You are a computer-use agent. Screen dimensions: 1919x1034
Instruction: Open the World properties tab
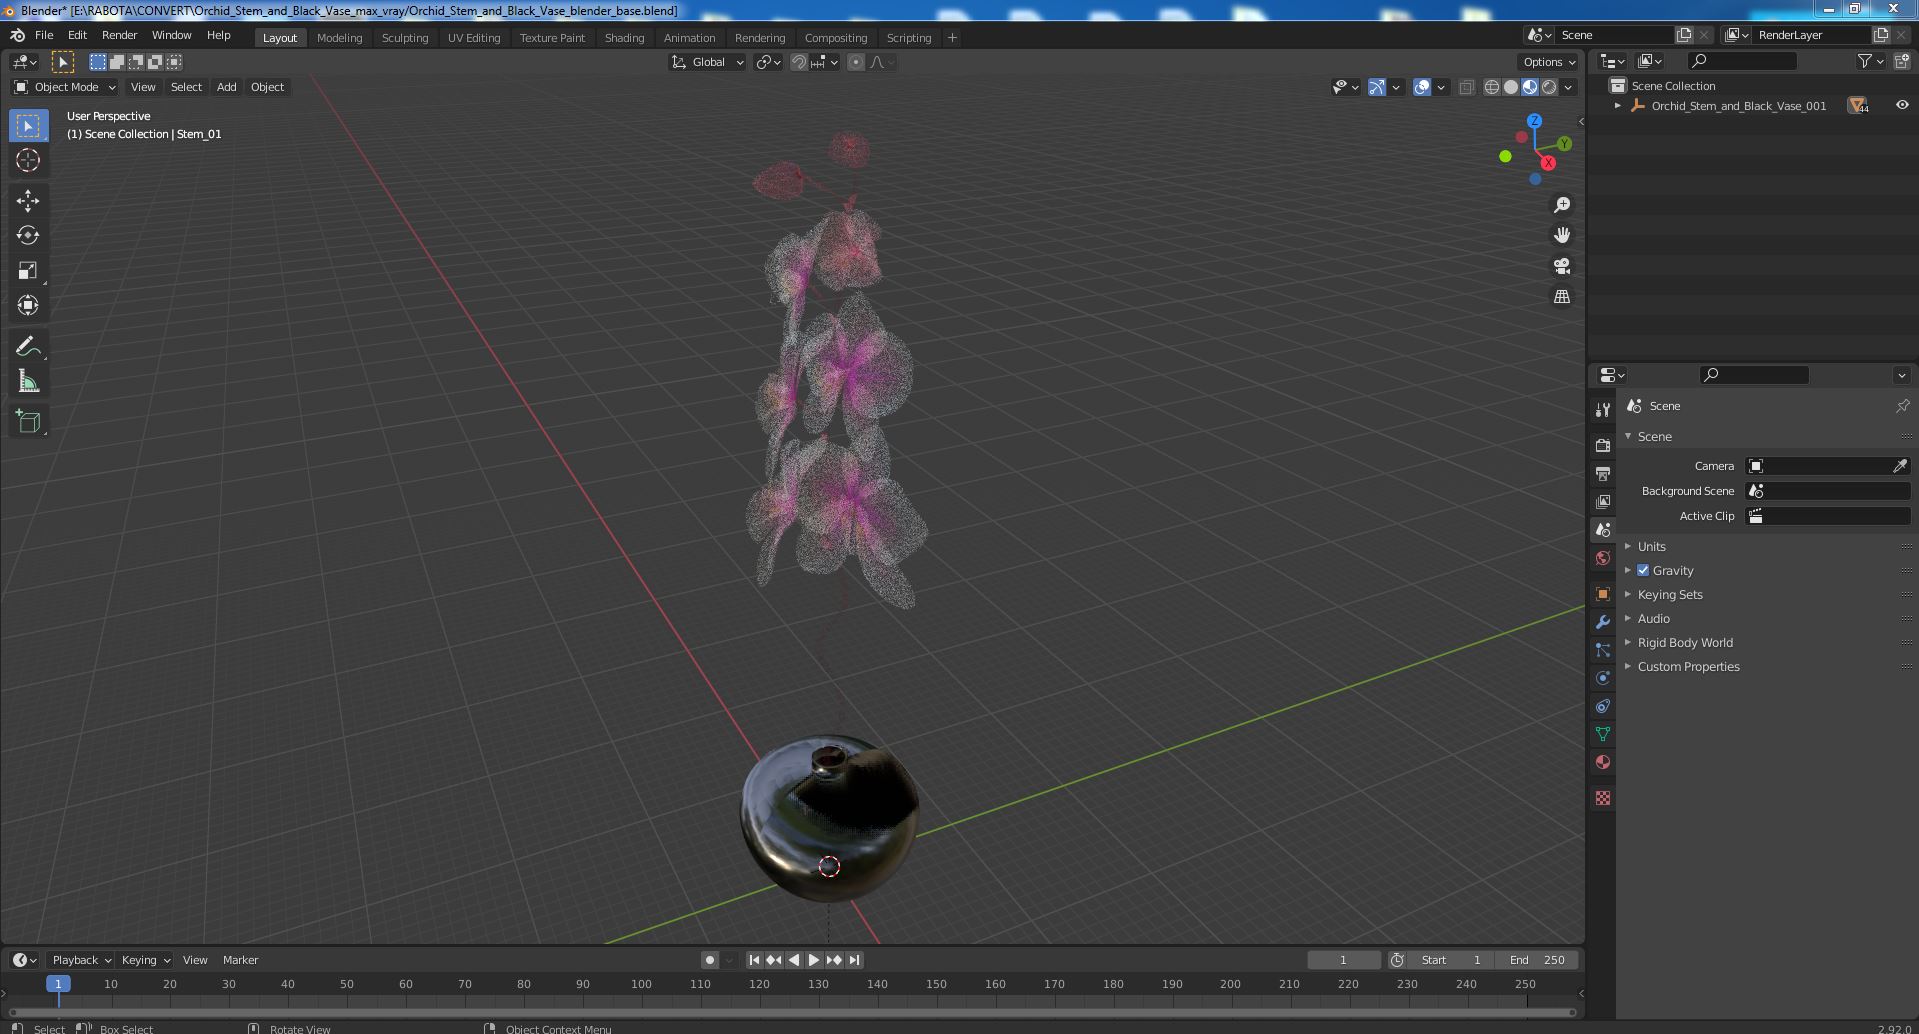click(x=1603, y=558)
